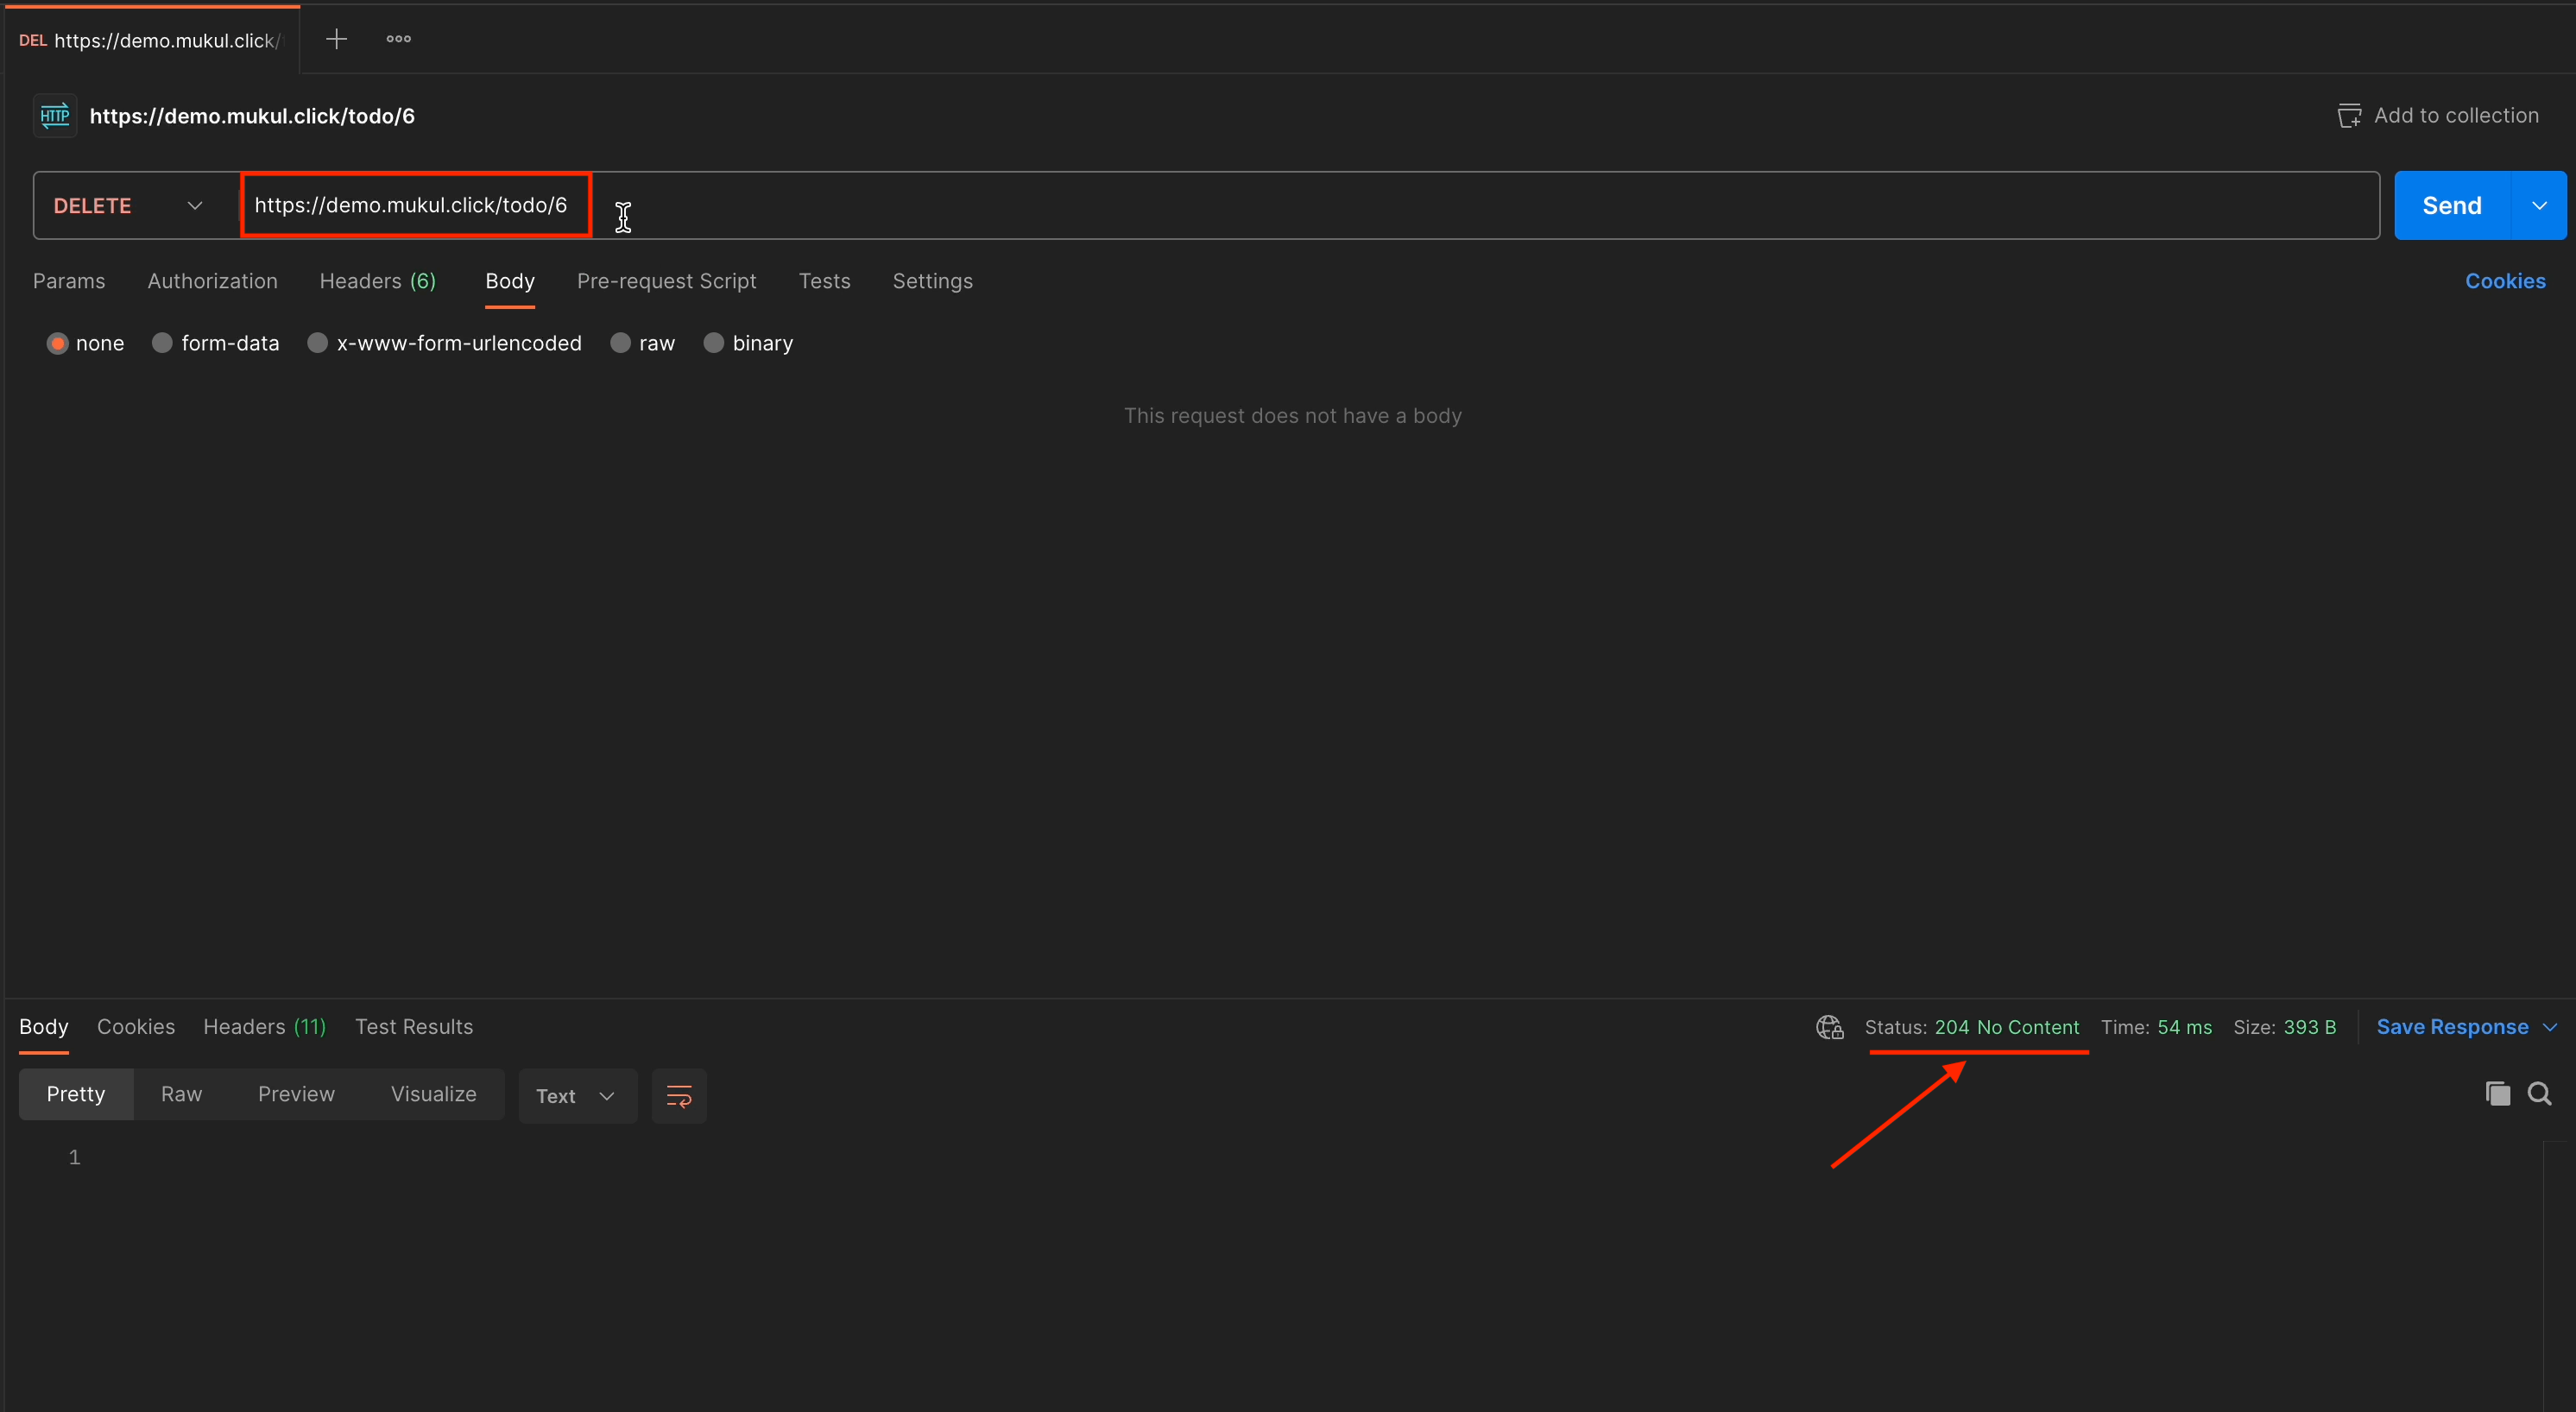Click the network globe icon near Status

[1829, 1027]
